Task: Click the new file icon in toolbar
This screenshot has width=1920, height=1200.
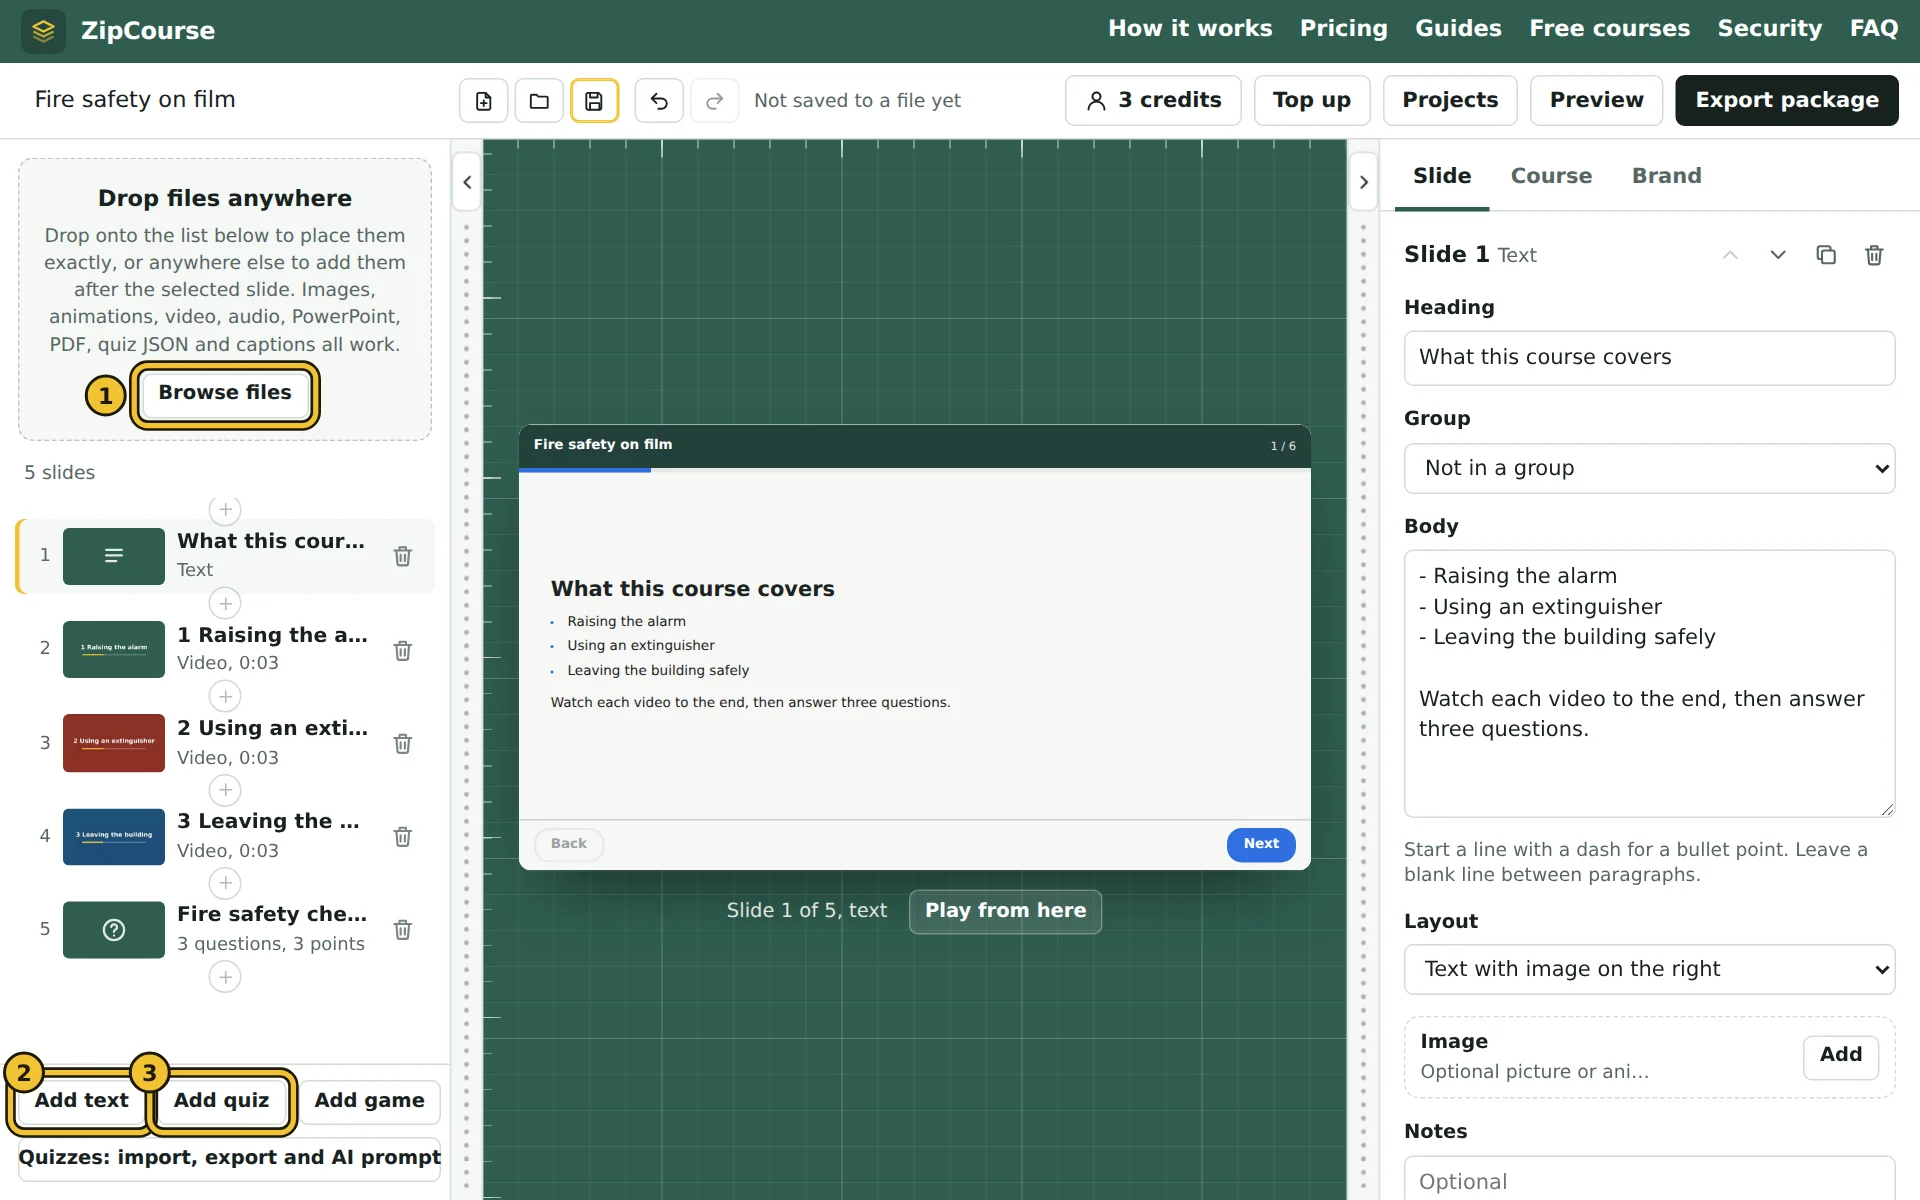Action: pyautogui.click(x=484, y=101)
